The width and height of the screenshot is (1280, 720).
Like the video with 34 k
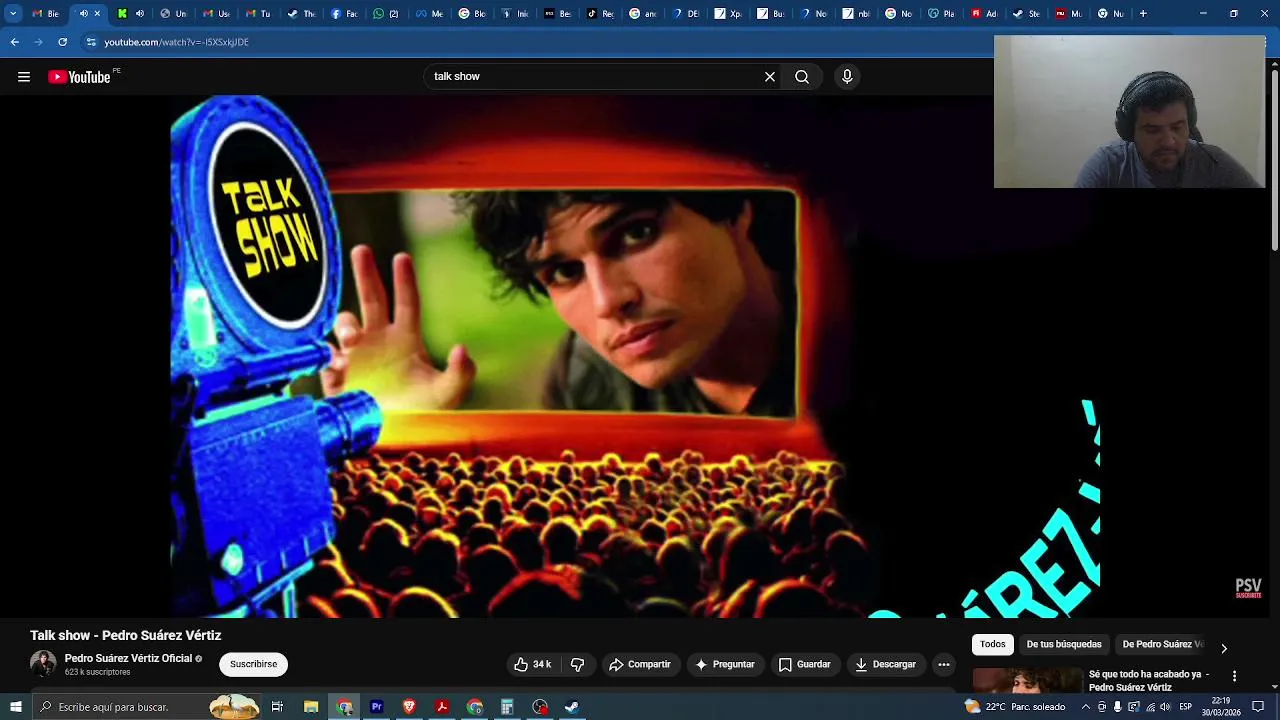533,664
